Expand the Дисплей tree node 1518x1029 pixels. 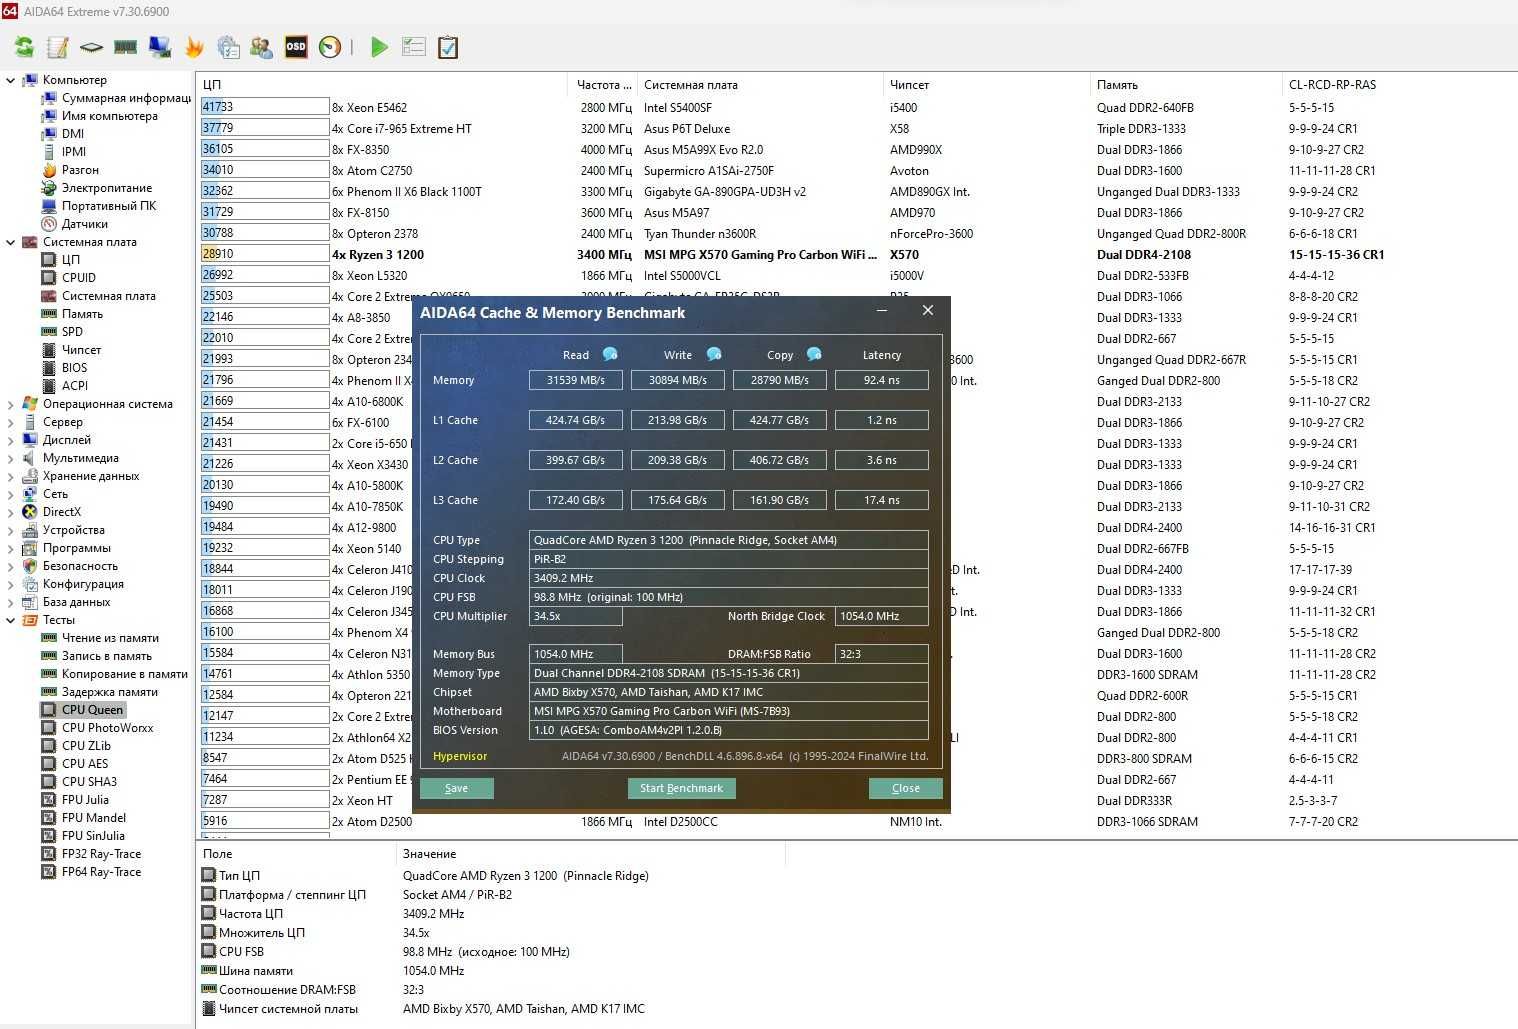click(x=11, y=440)
